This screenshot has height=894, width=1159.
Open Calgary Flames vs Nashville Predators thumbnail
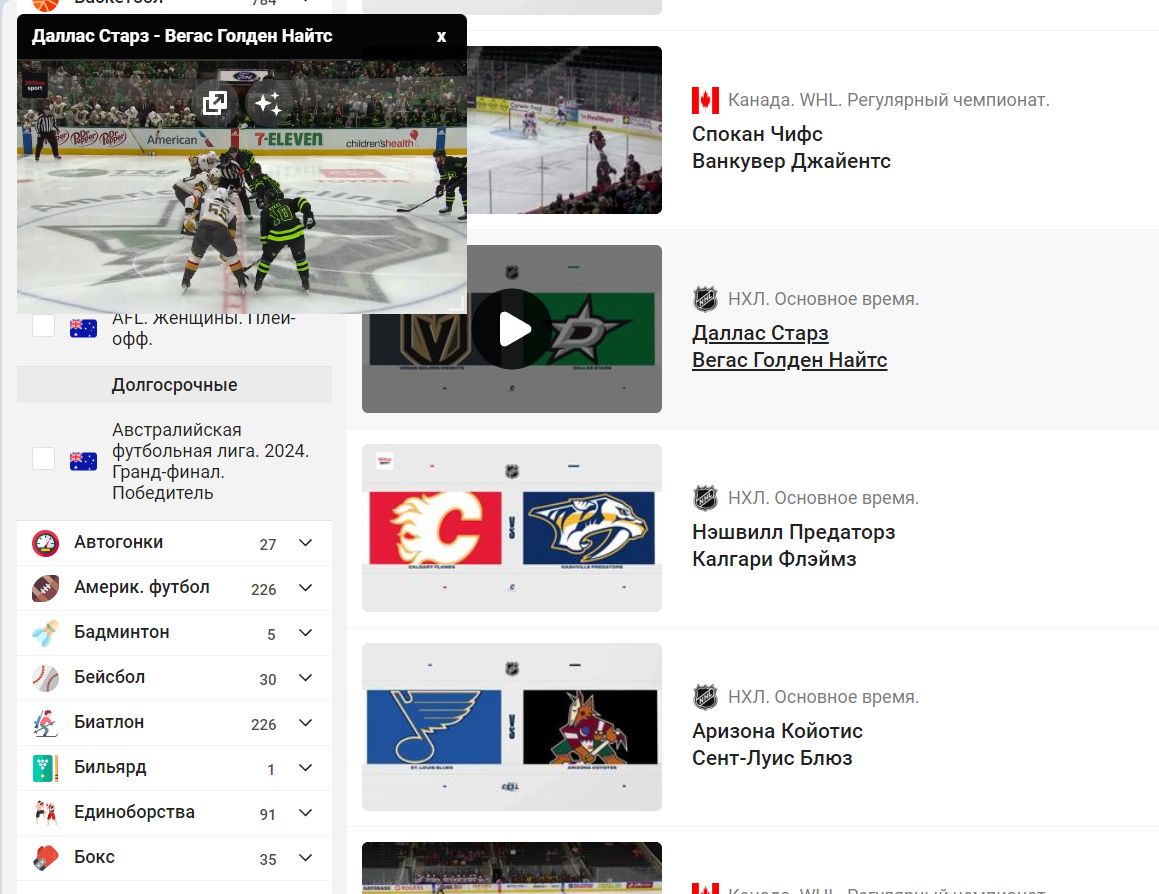point(511,528)
